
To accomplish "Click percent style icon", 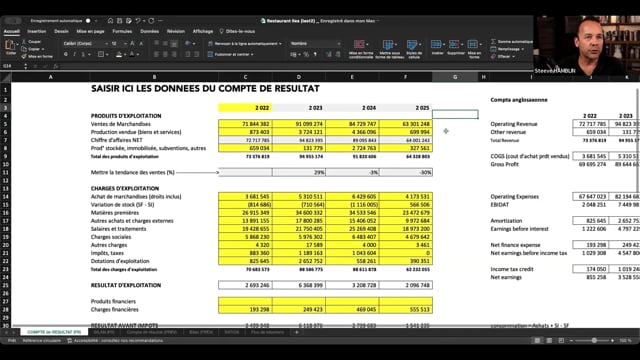I will (306, 54).
